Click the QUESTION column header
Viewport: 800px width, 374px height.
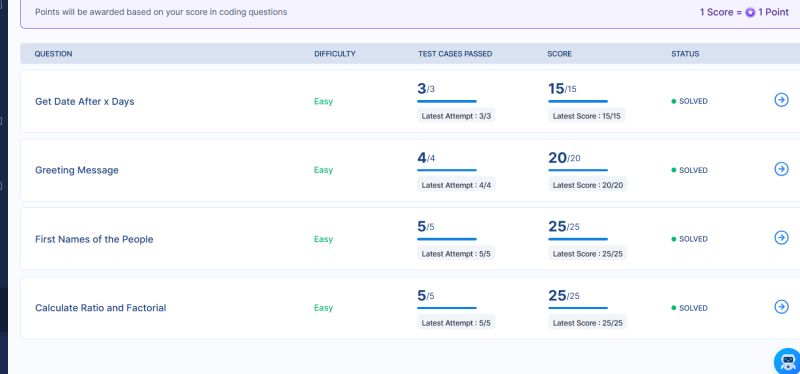tap(53, 54)
